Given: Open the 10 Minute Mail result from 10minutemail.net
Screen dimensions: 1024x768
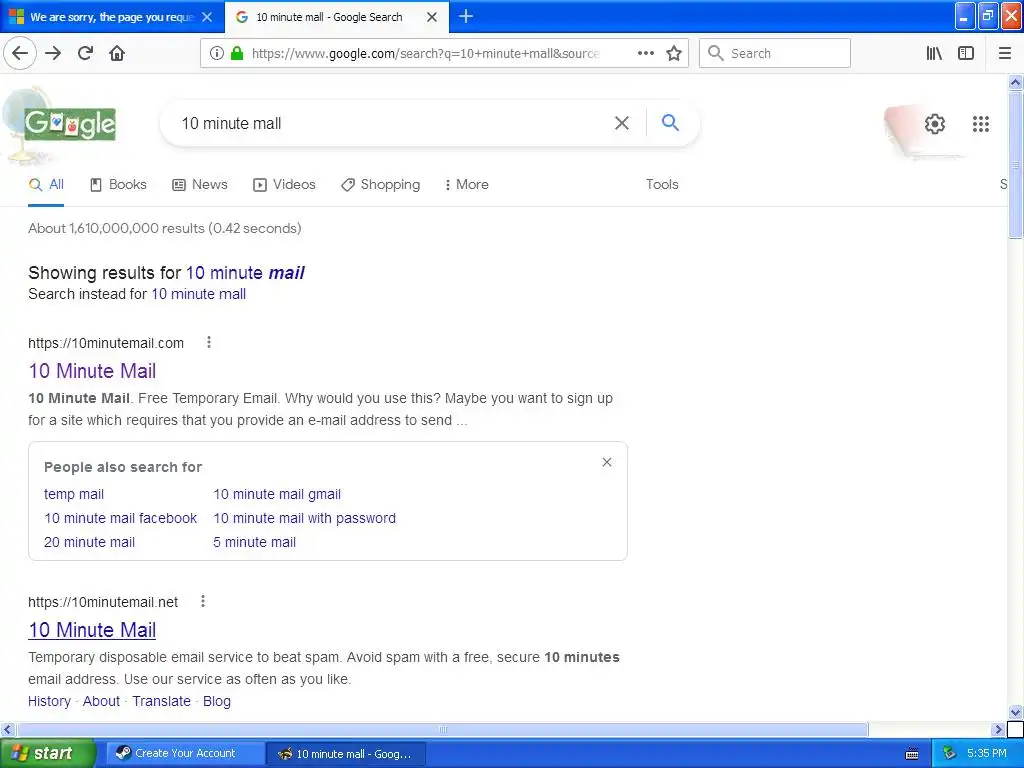Looking at the screenshot, I should (x=92, y=630).
